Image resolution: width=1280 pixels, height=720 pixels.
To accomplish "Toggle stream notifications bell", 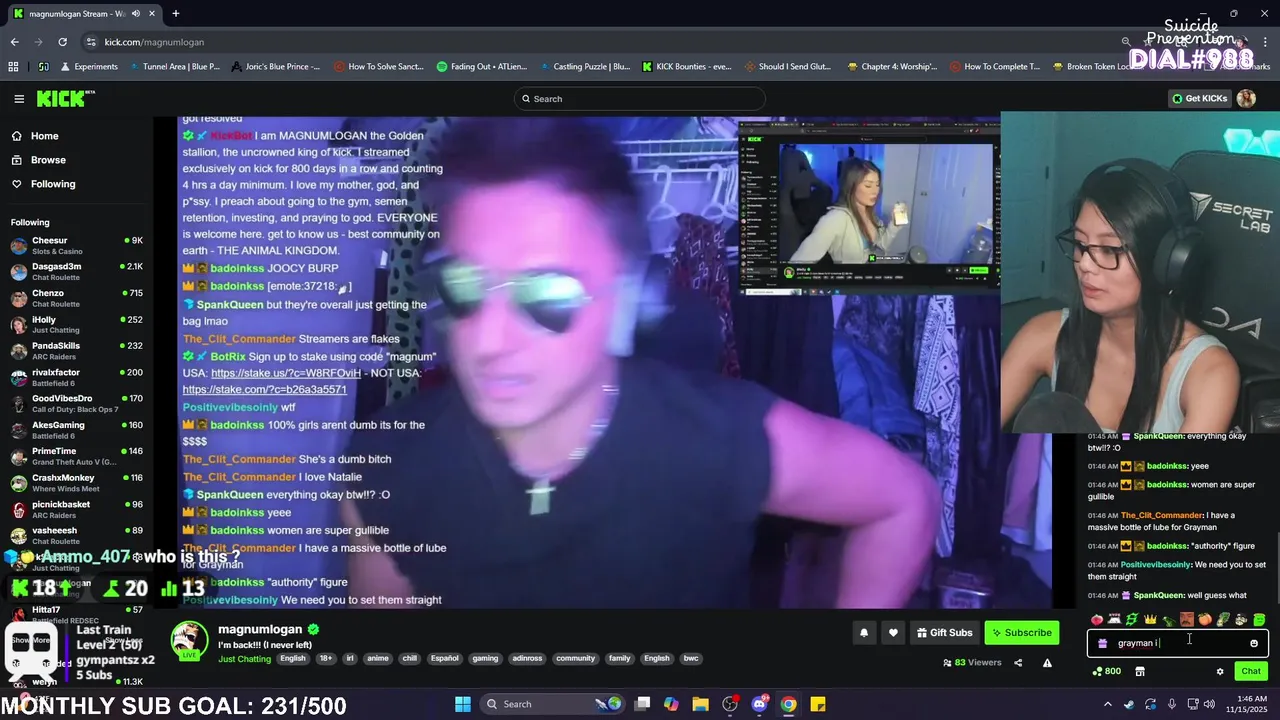I will tap(864, 633).
